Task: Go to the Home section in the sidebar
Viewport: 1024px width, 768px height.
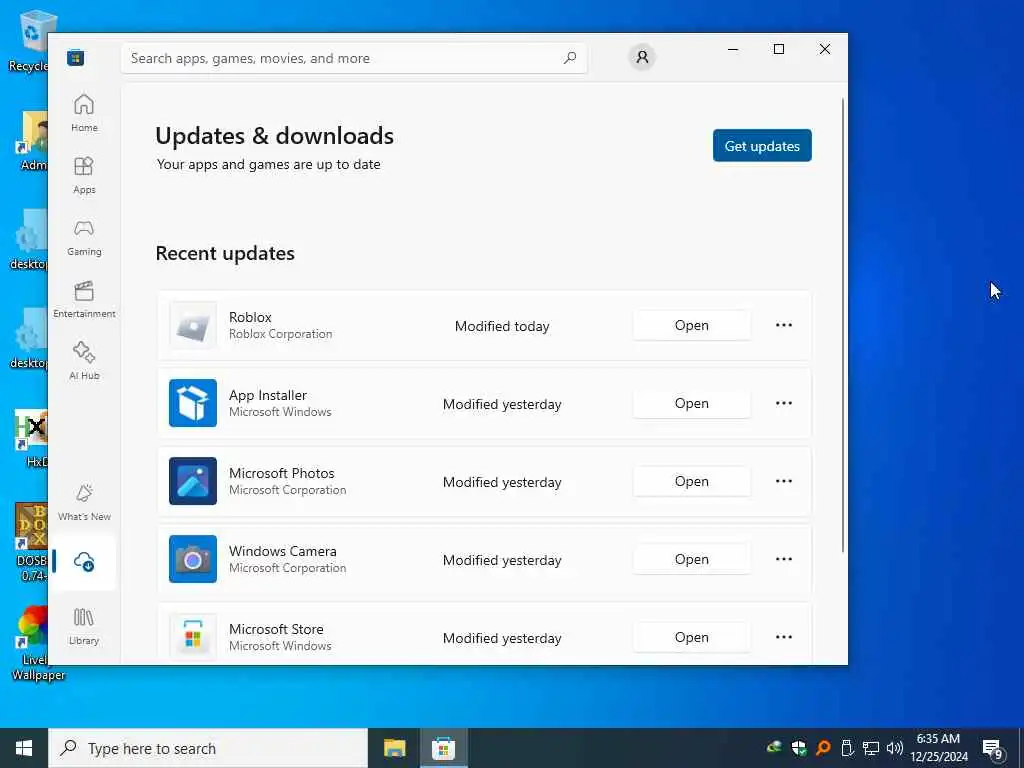Action: point(84,113)
